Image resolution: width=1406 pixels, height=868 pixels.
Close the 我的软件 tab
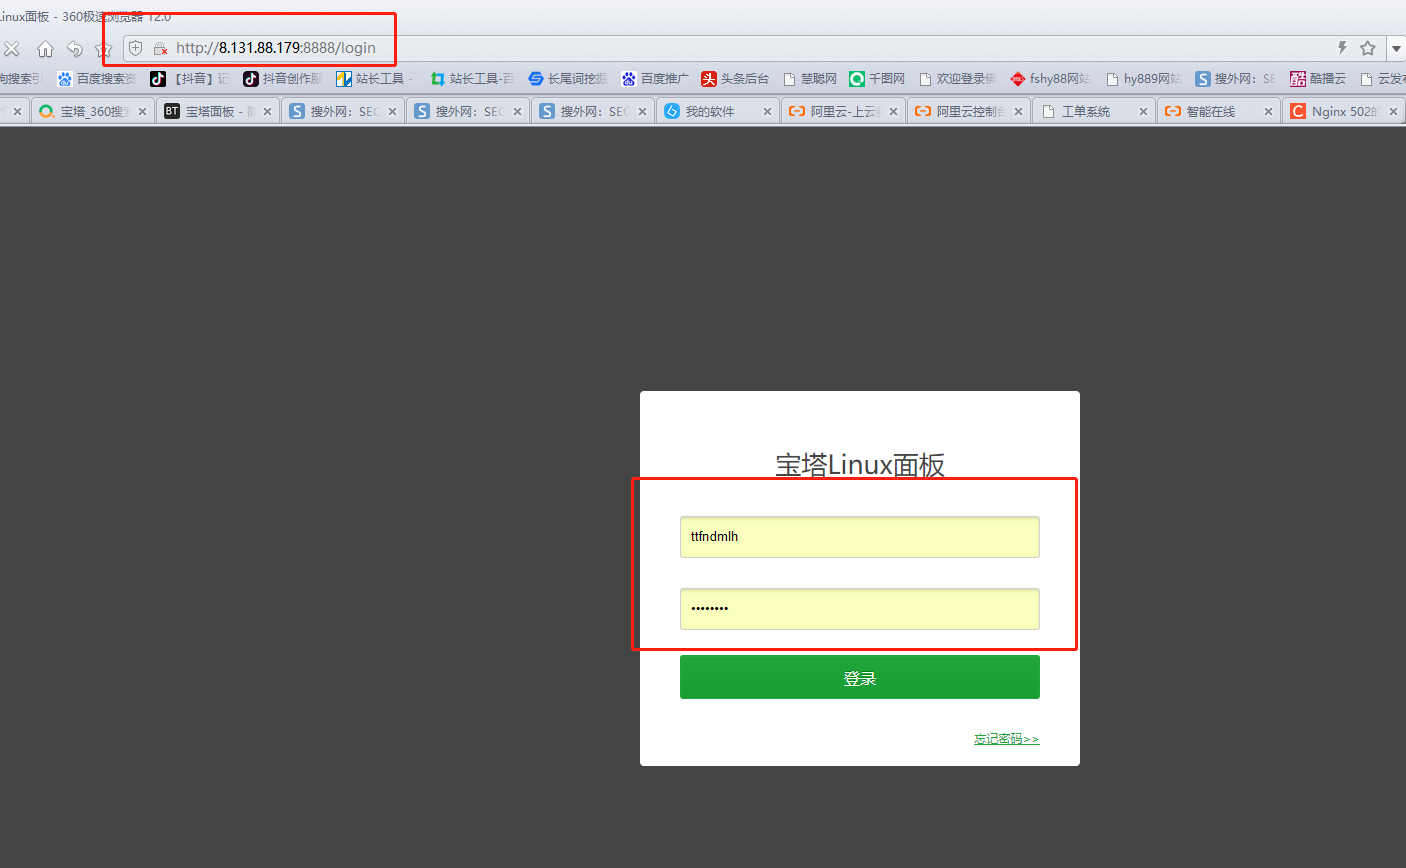click(767, 112)
